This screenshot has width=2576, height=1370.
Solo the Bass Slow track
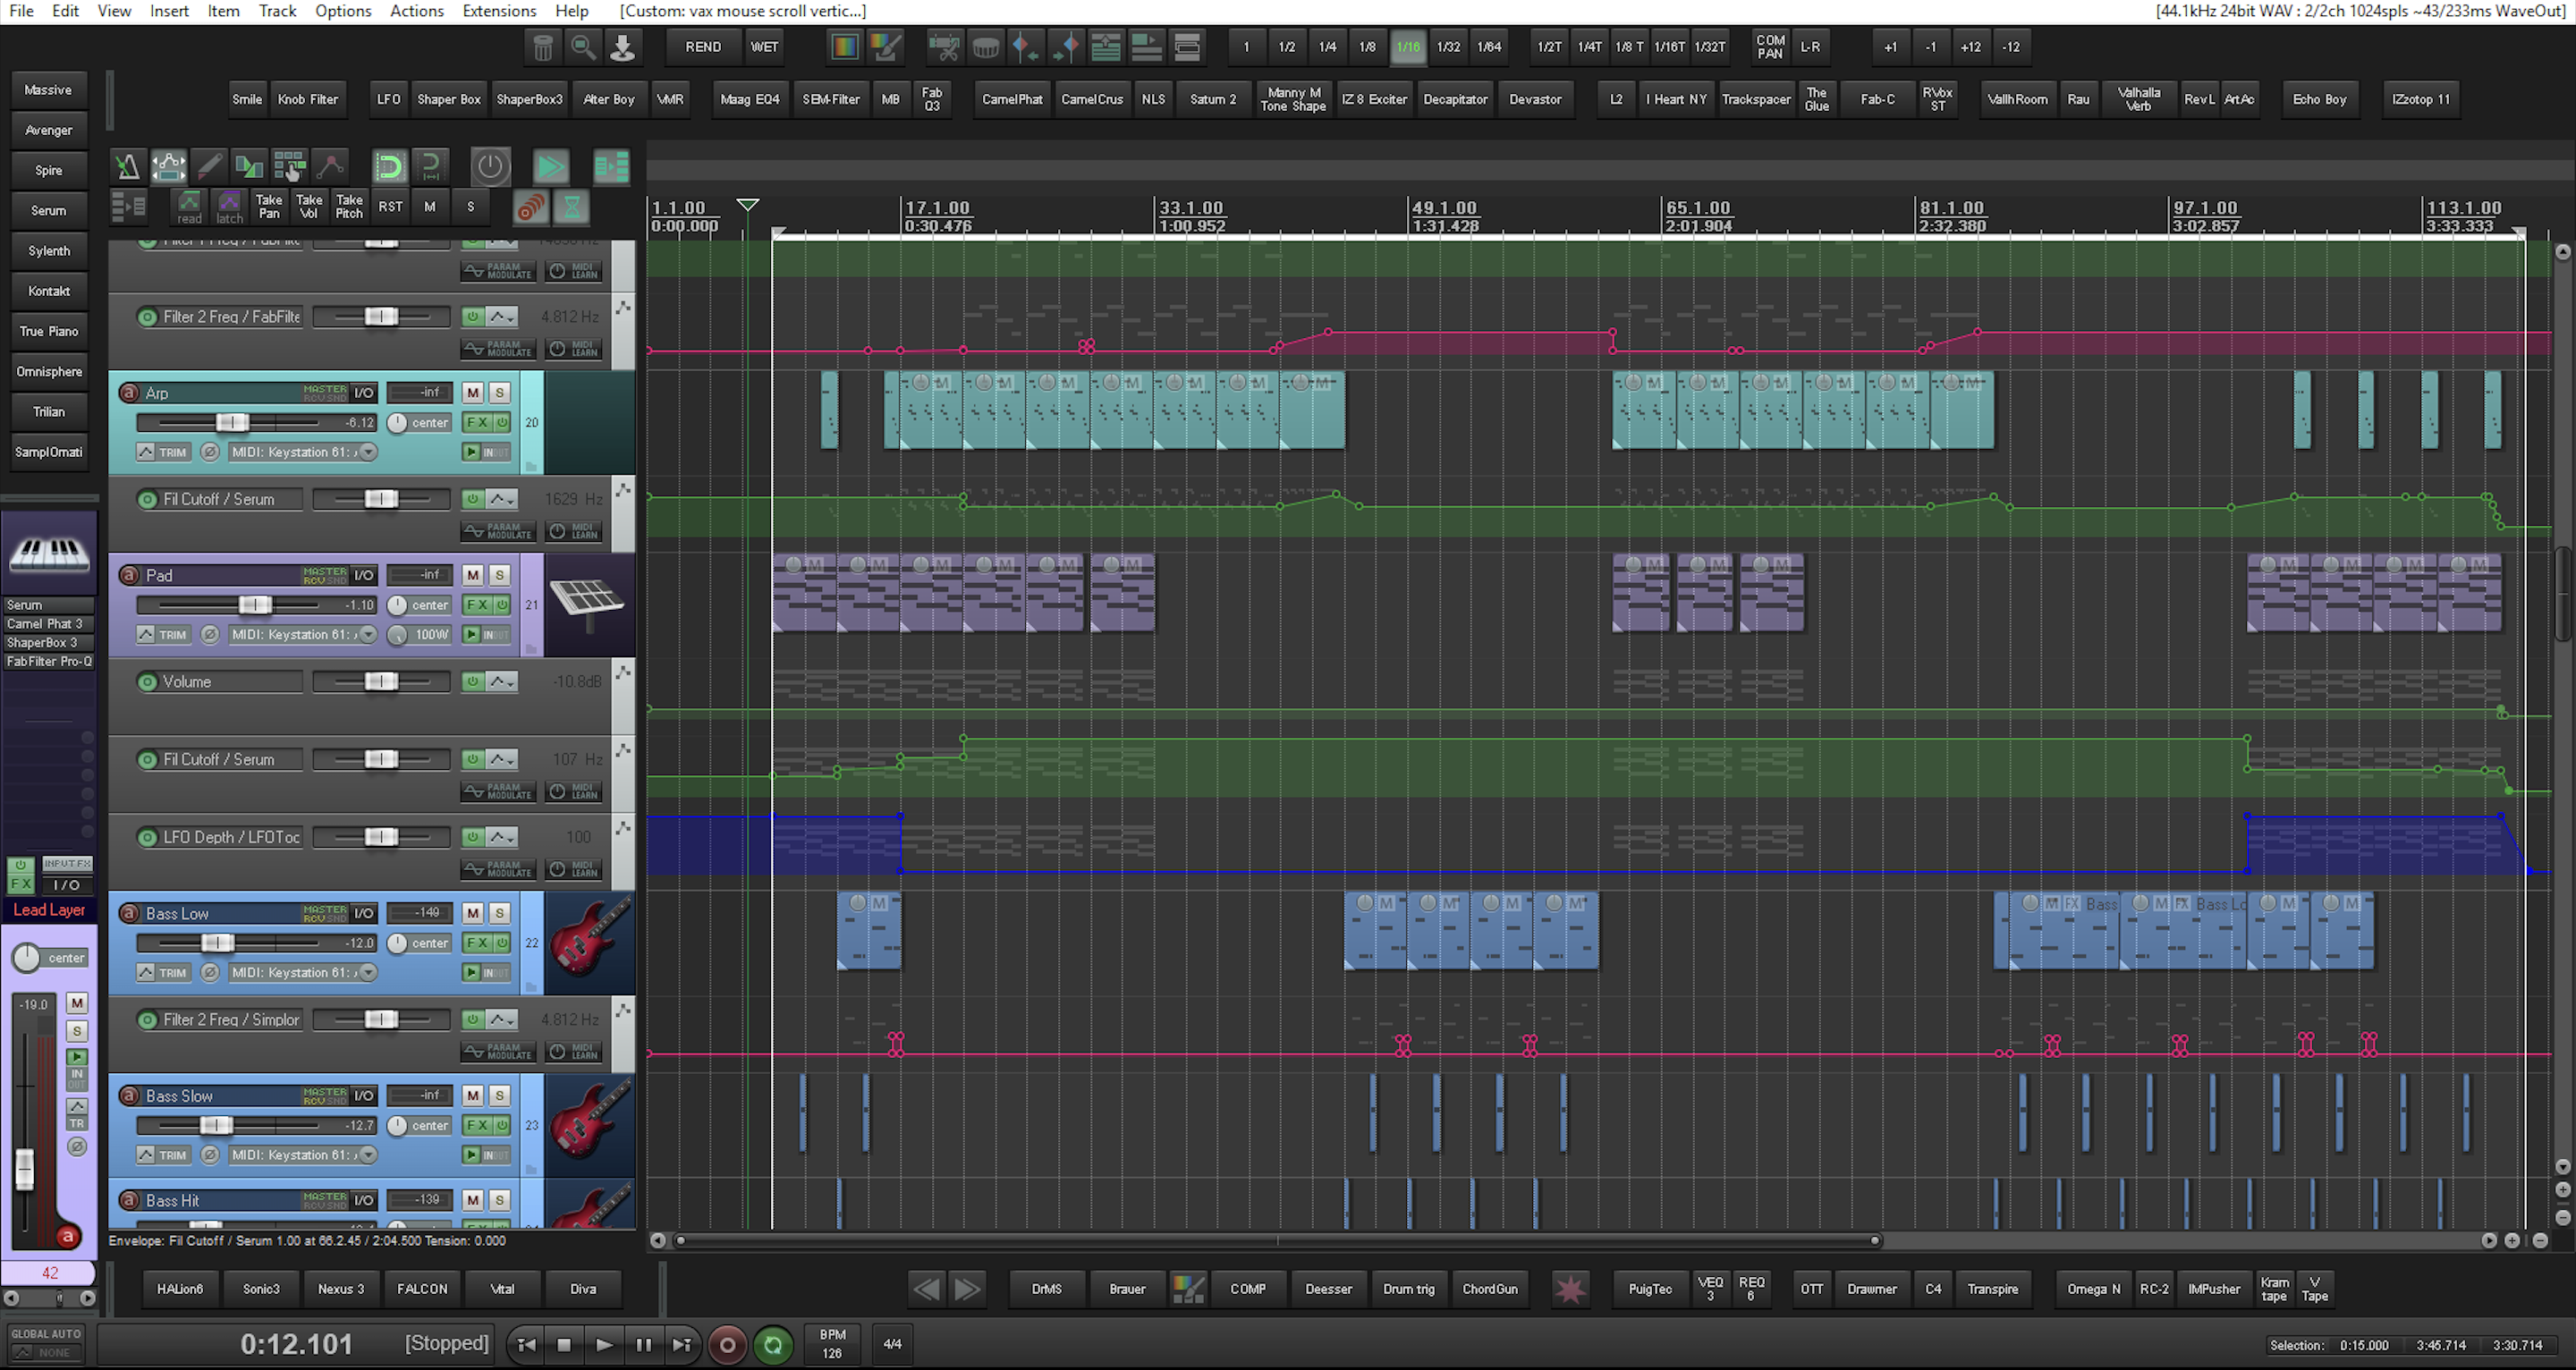[x=499, y=1095]
